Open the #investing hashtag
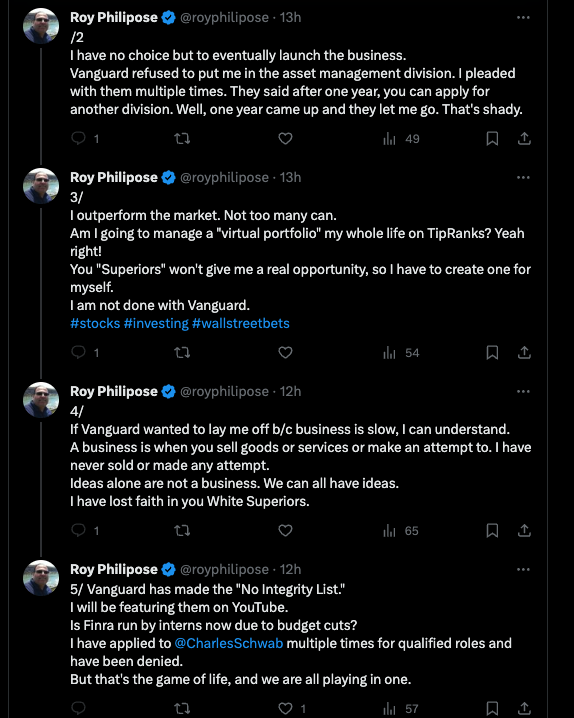Image resolution: width=574 pixels, height=718 pixels. point(156,323)
